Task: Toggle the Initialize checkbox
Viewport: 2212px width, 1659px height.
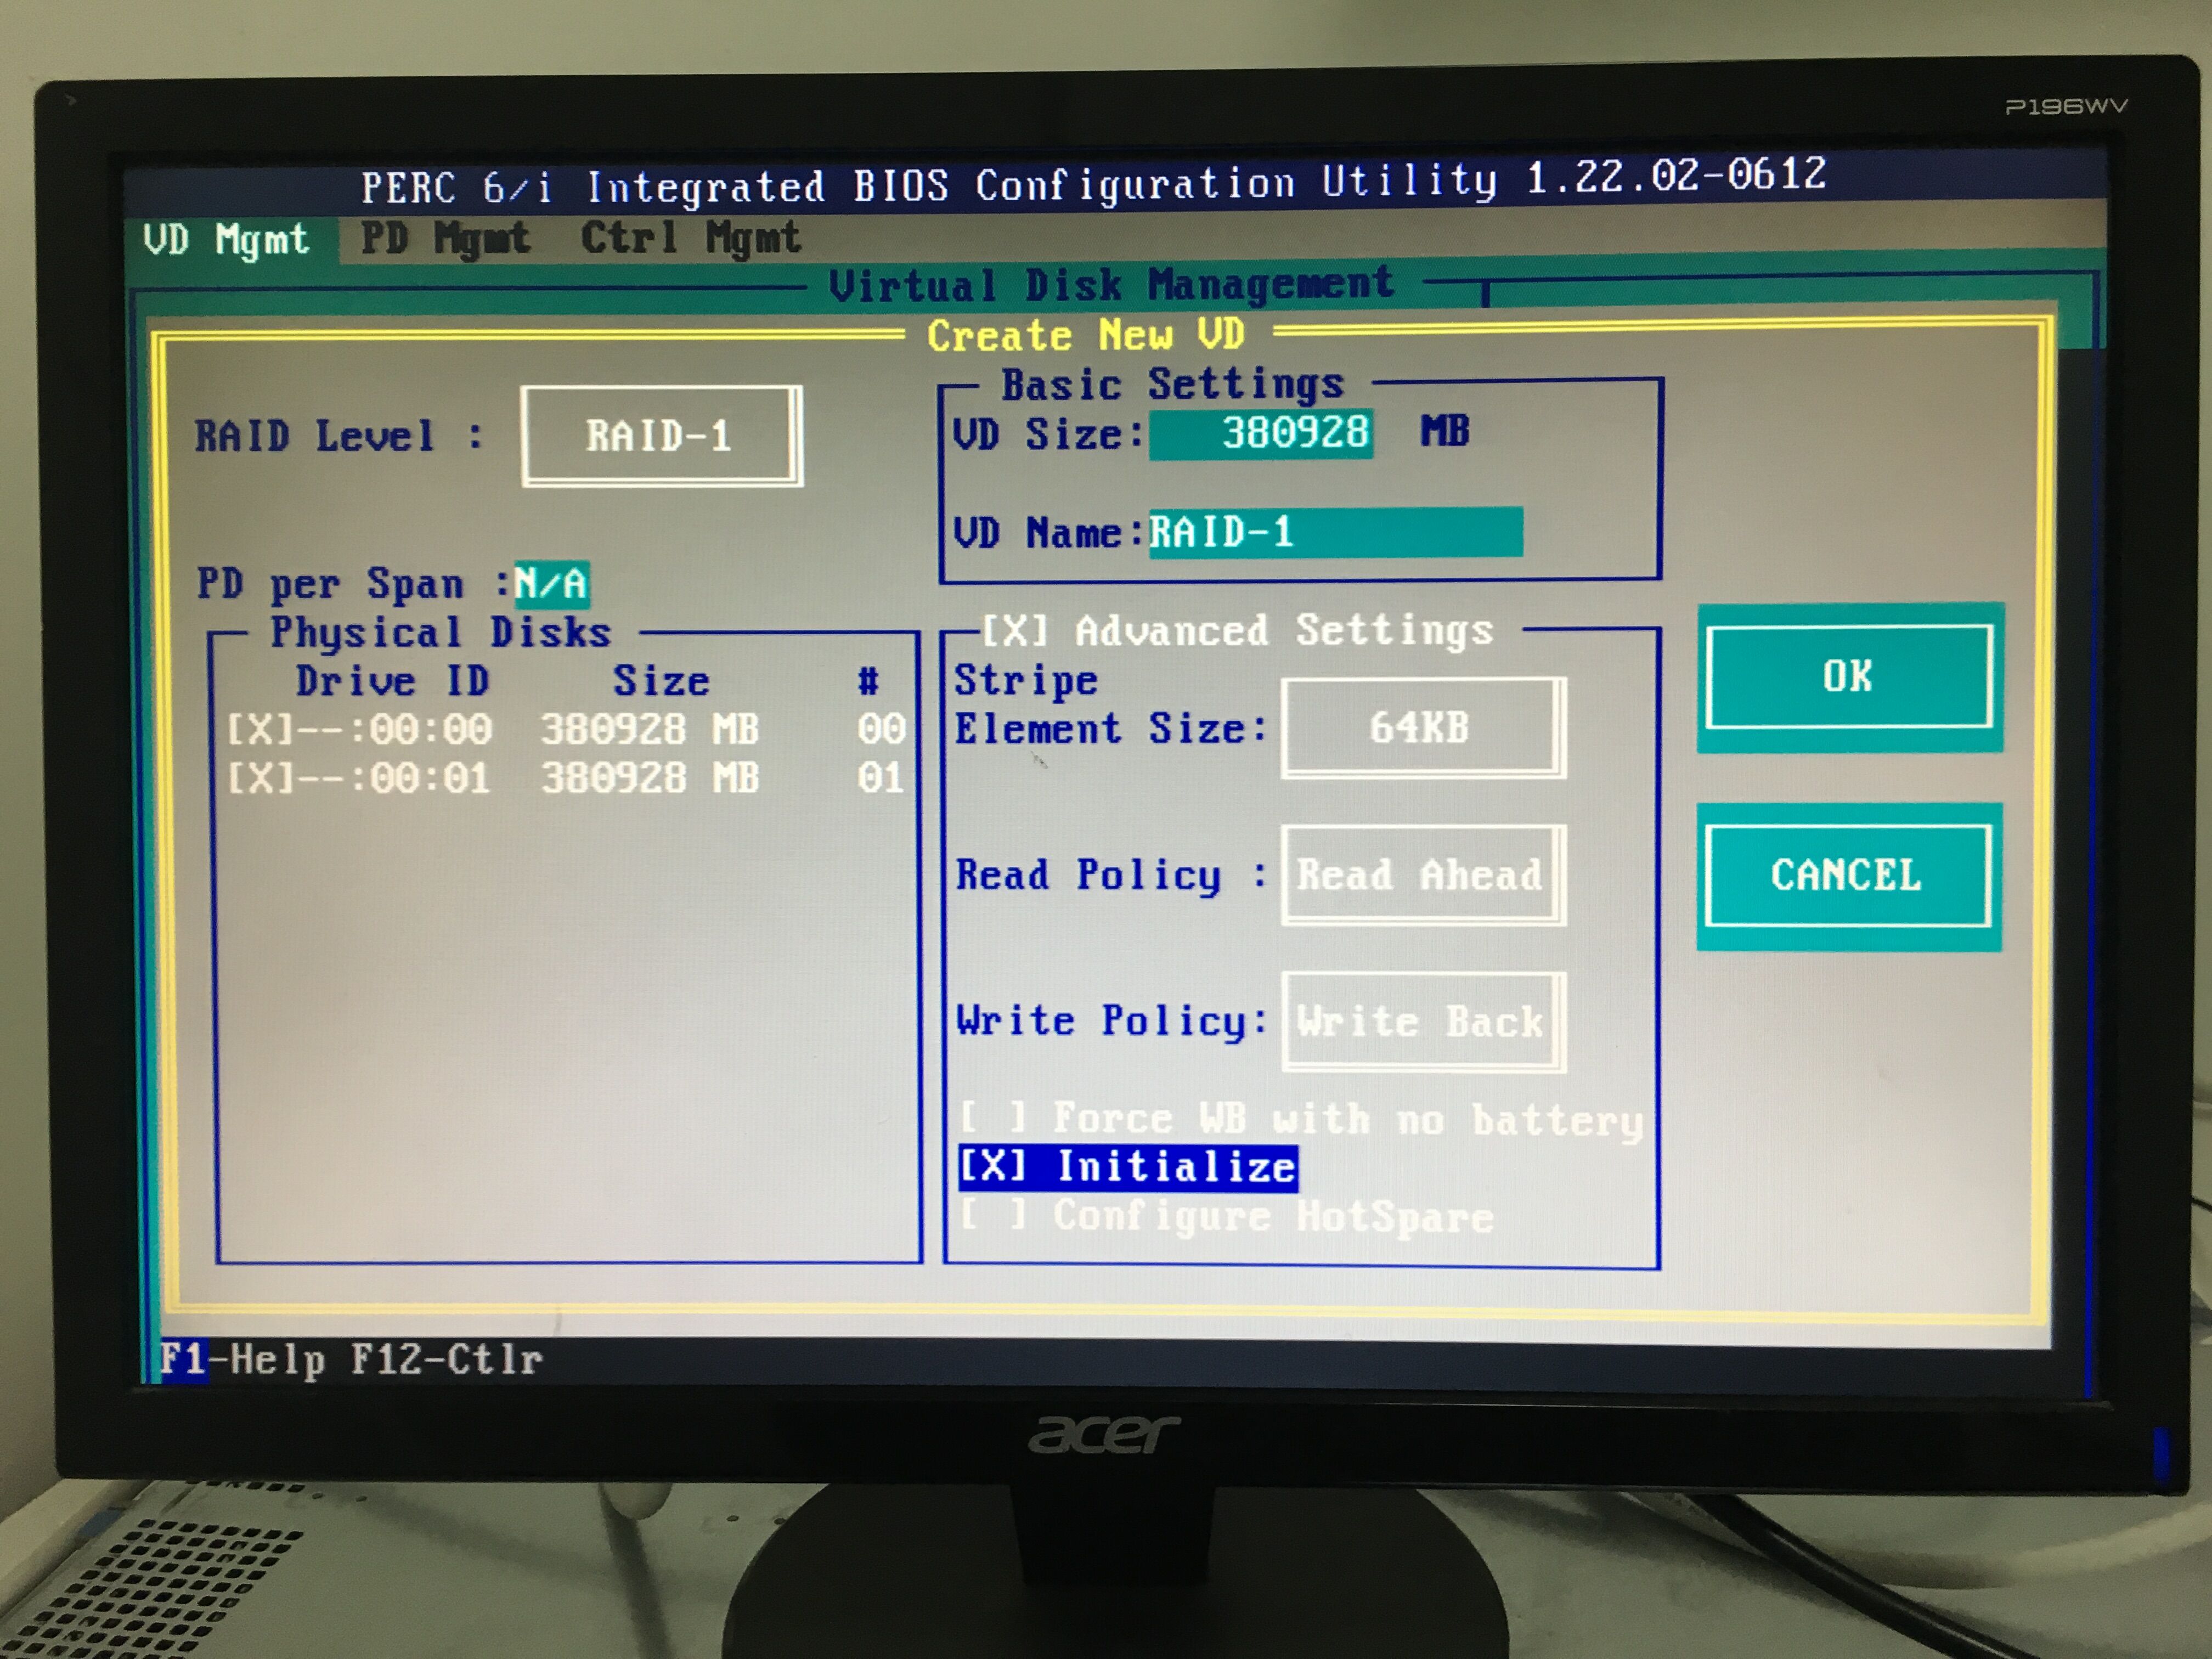Action: [994, 1167]
